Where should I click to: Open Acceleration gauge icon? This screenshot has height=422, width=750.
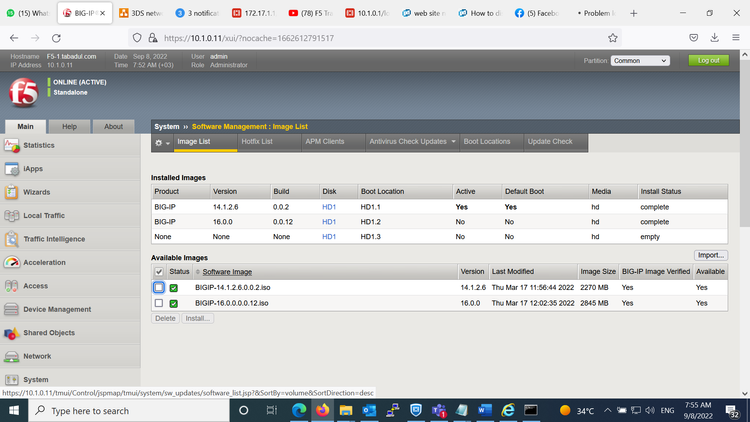pyautogui.click(x=11, y=263)
